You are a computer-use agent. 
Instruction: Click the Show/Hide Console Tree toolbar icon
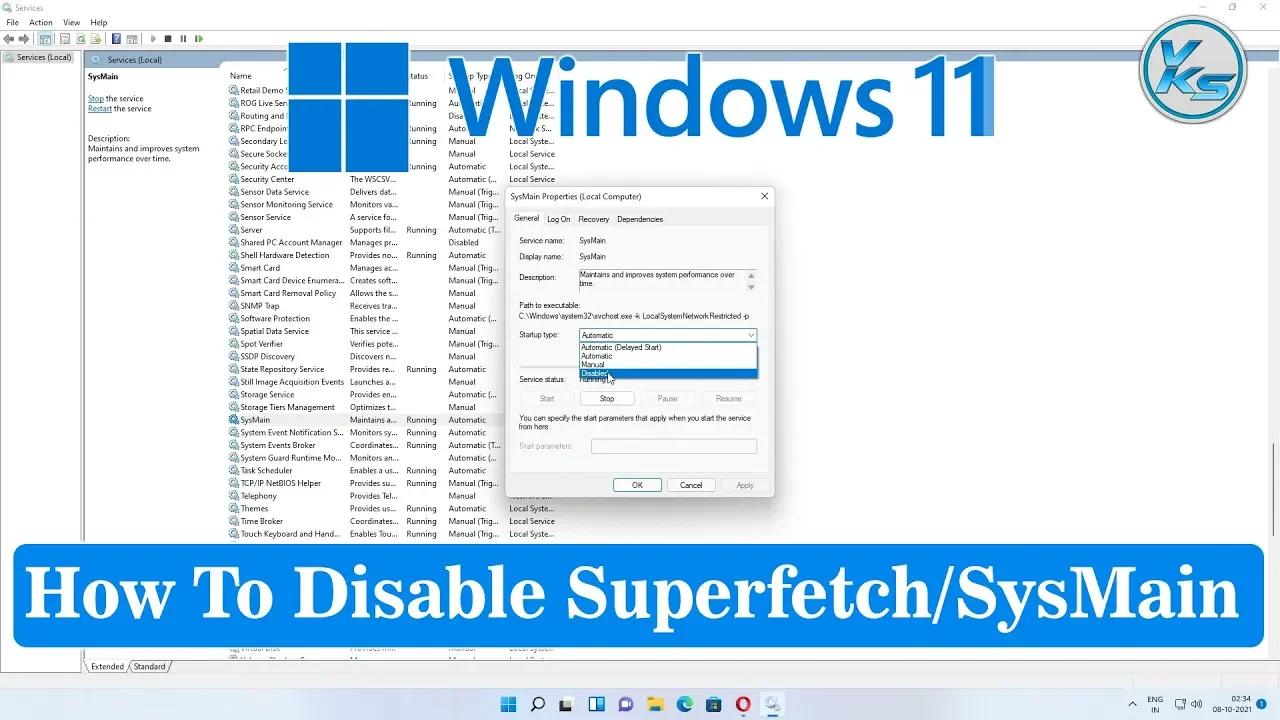(x=45, y=38)
